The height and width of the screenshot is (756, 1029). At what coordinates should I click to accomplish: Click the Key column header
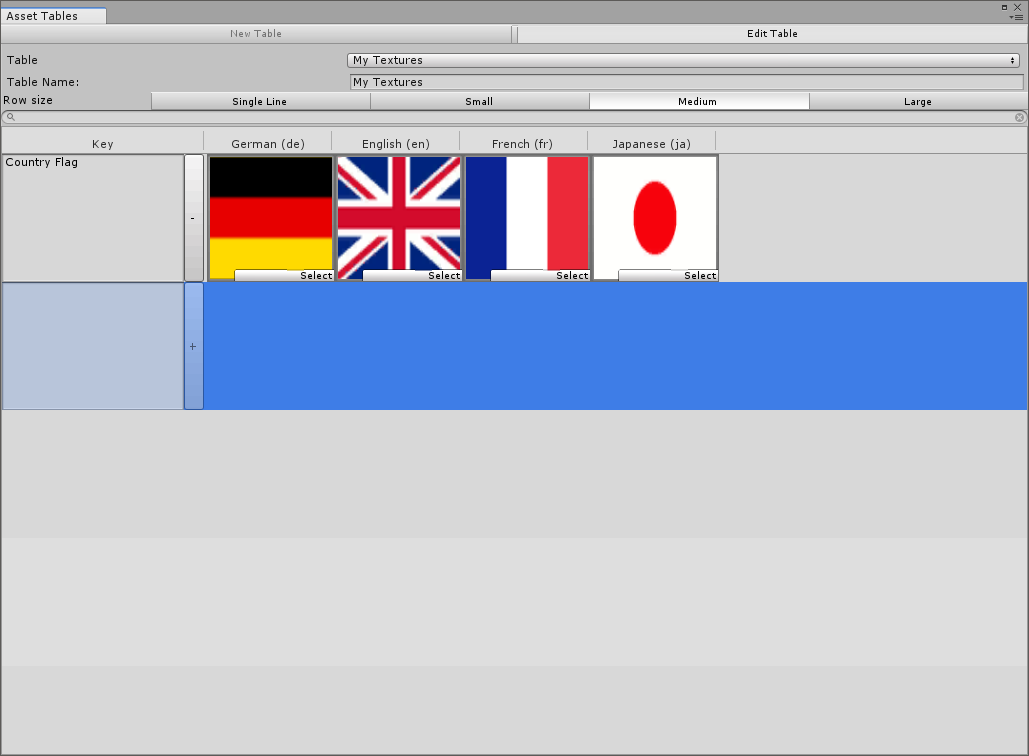pos(102,142)
